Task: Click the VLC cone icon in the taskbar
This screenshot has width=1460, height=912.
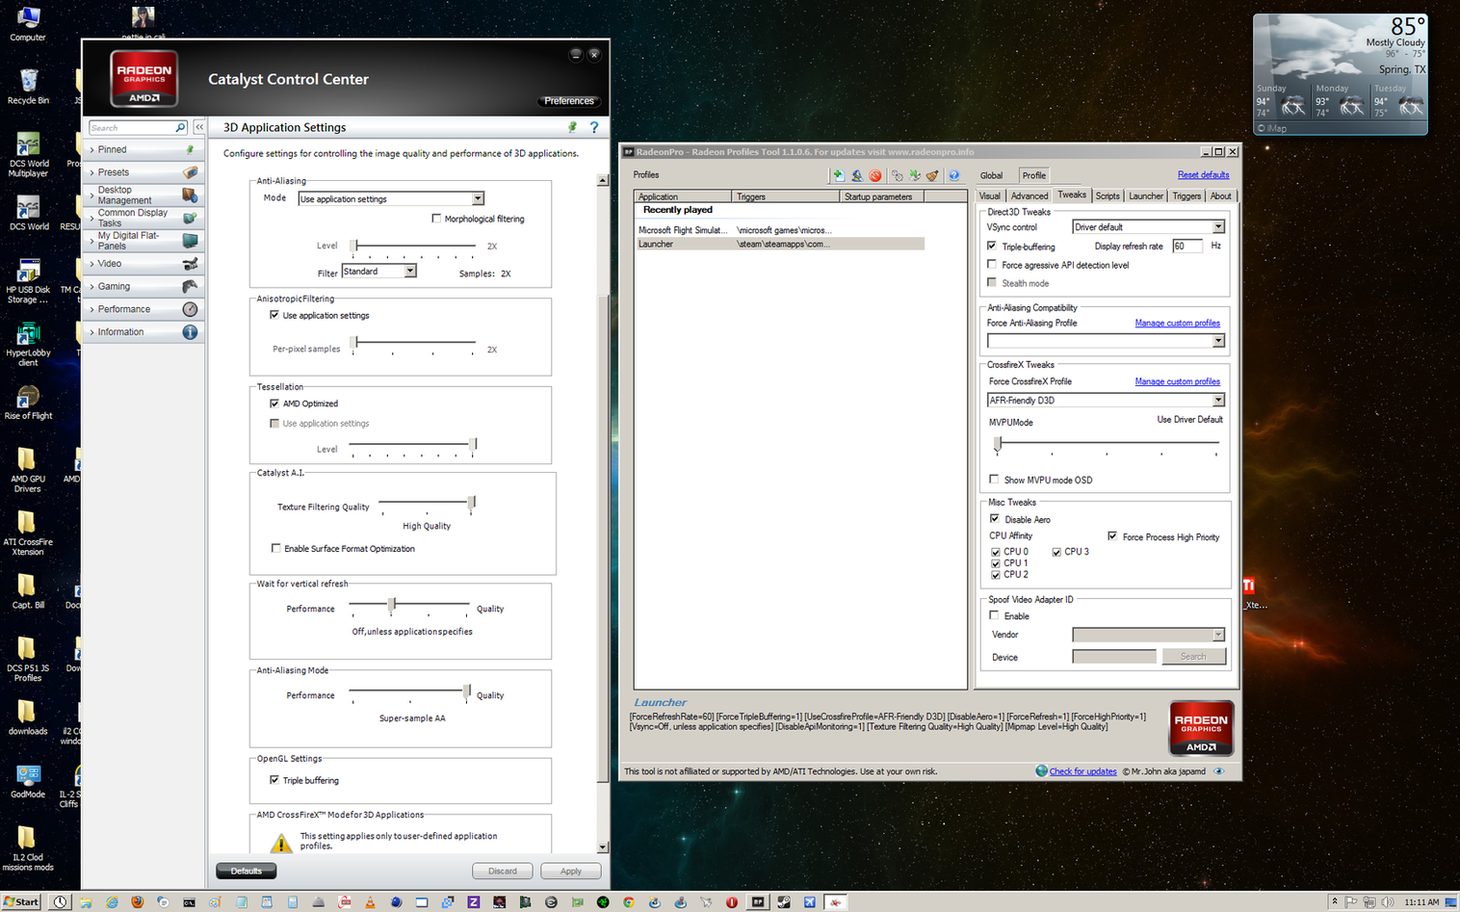Action: [370, 902]
